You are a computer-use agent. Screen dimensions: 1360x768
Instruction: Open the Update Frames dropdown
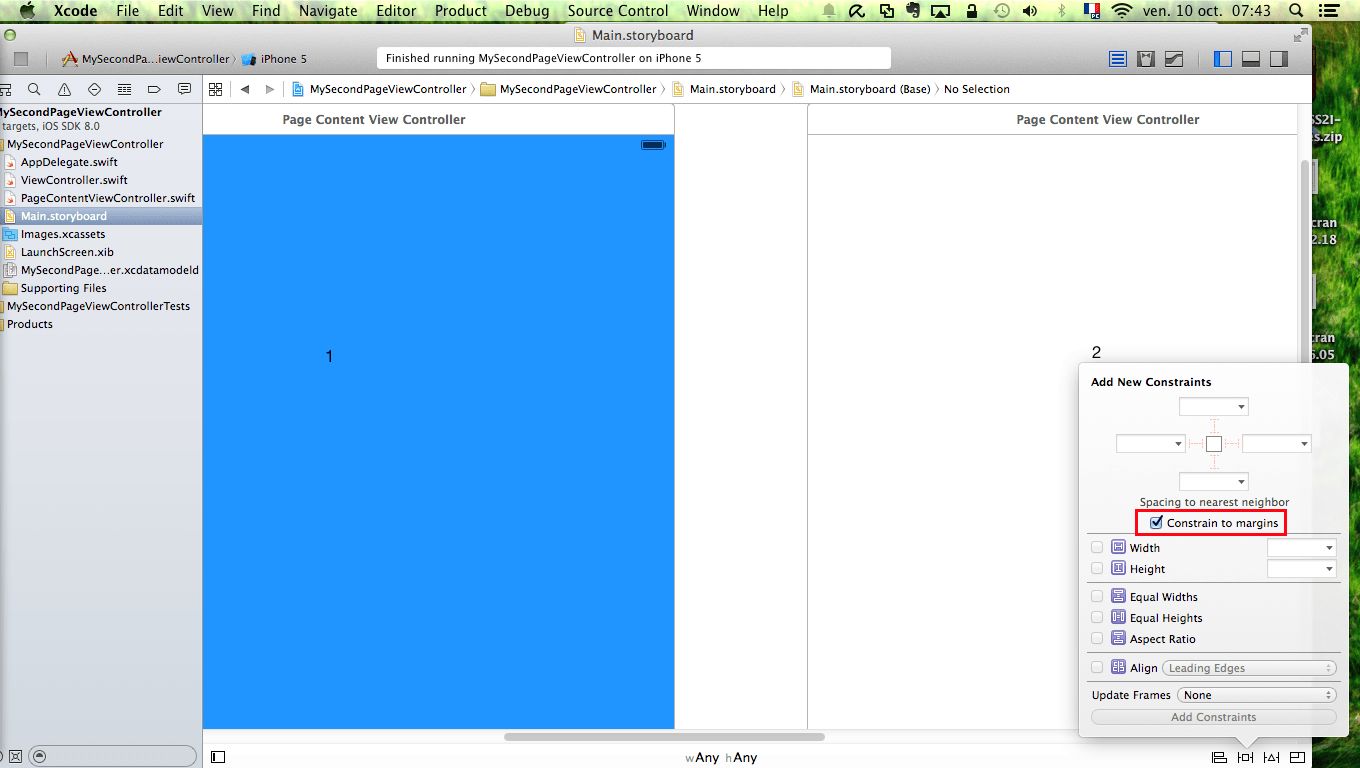point(1256,694)
